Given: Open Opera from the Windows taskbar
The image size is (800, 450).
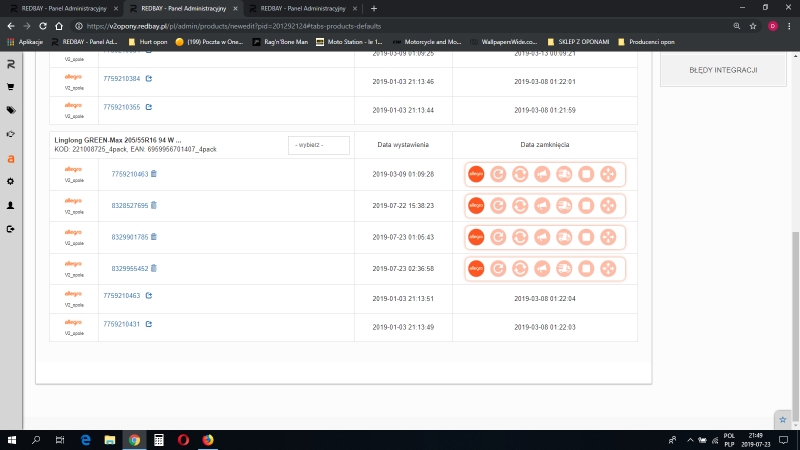Looking at the screenshot, I should pos(183,439).
